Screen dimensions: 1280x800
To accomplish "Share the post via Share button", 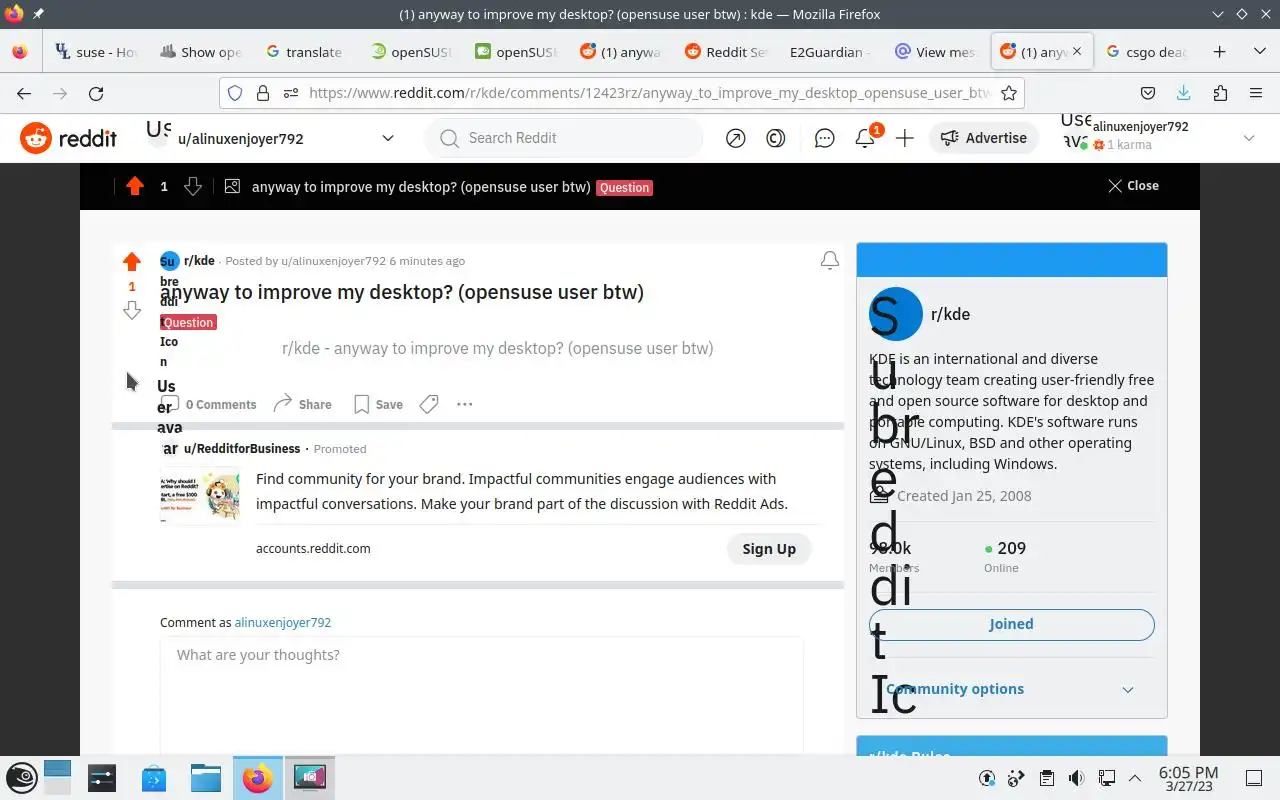I will [303, 404].
